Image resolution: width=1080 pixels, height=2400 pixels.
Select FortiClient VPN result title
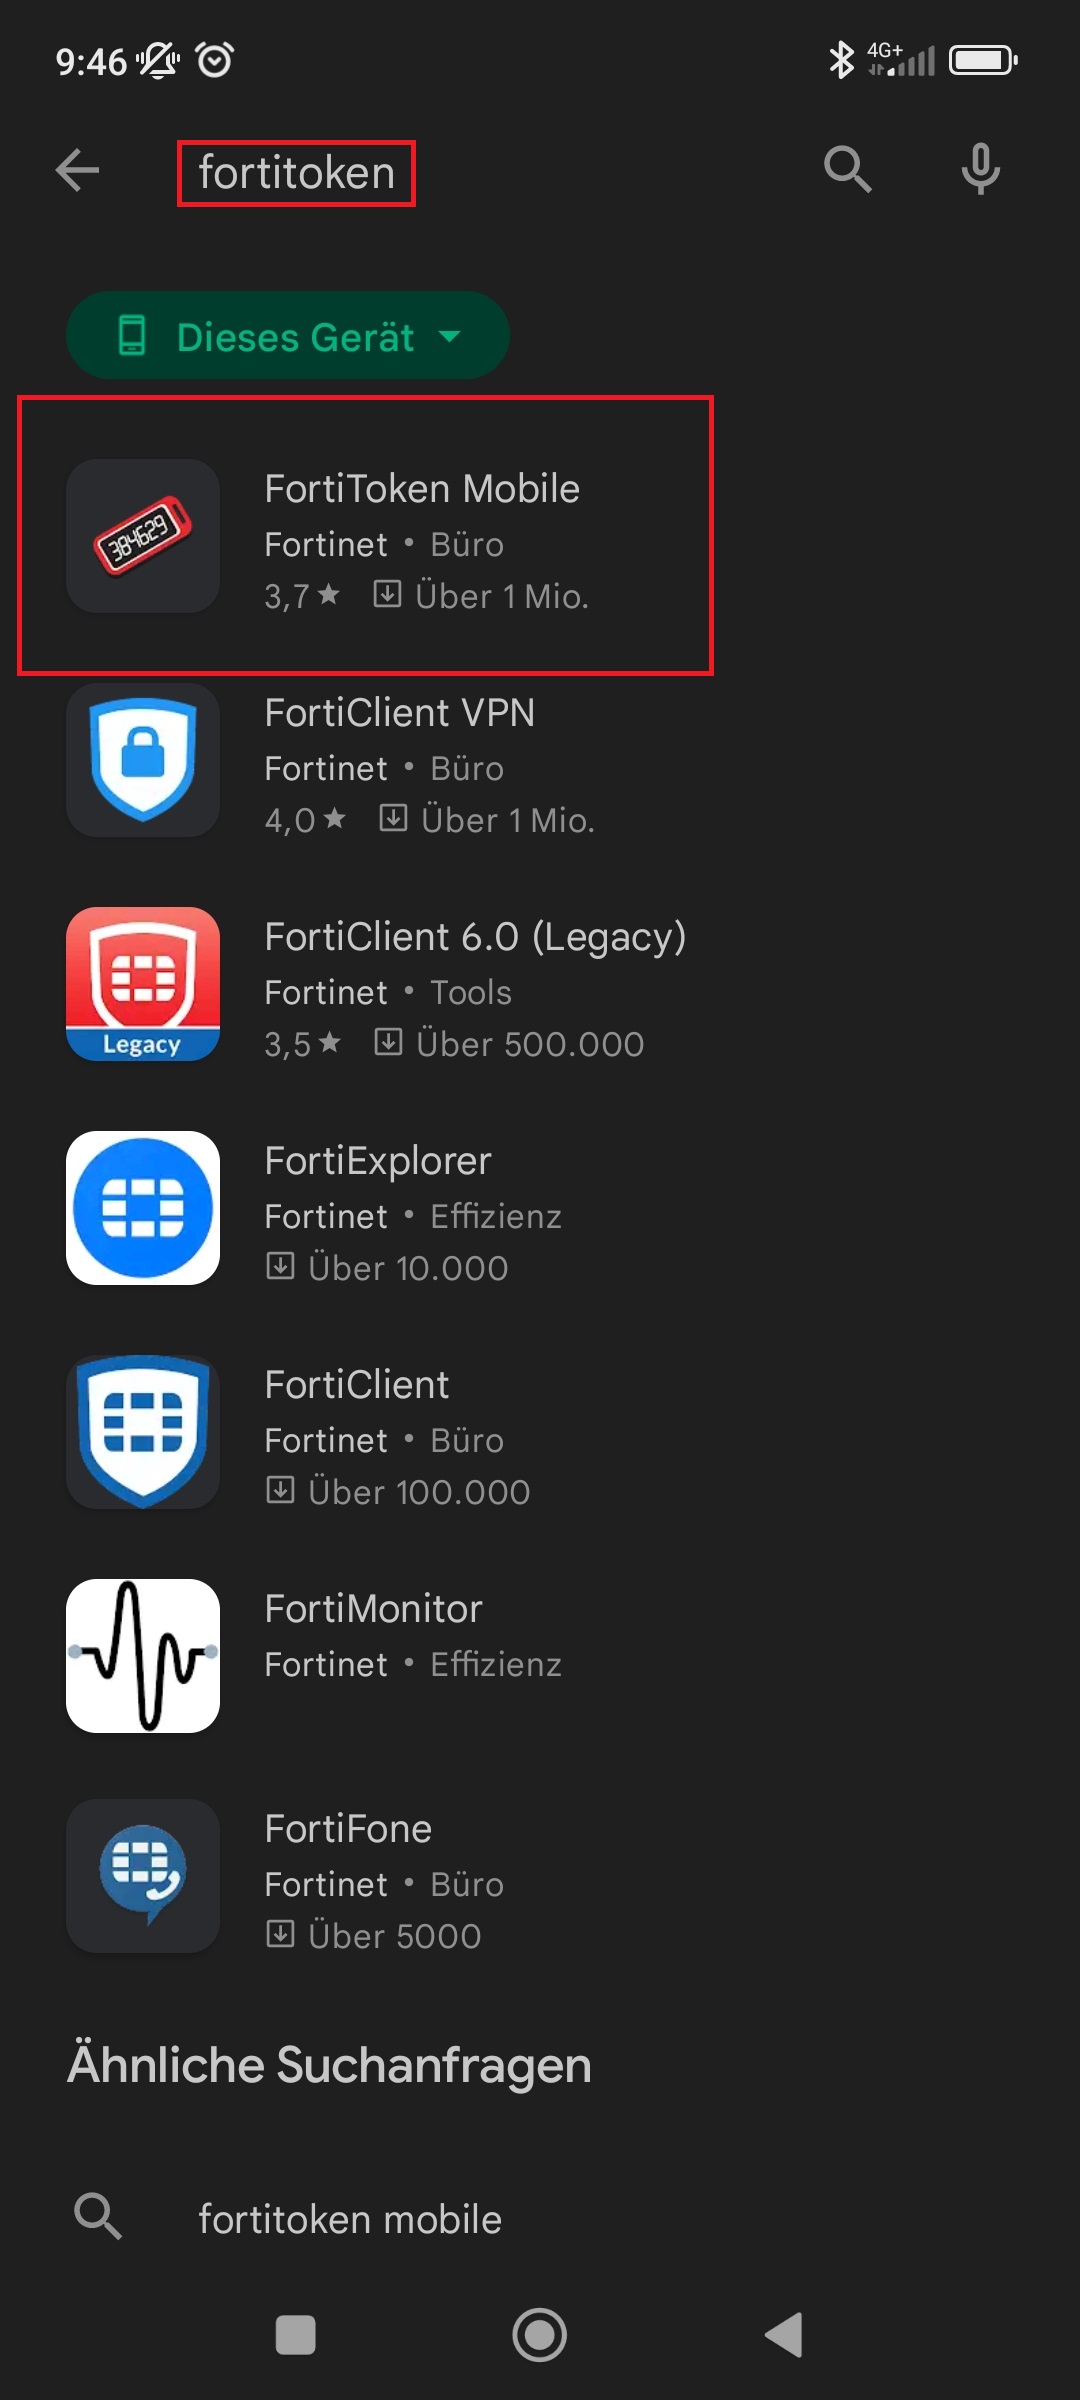point(399,713)
